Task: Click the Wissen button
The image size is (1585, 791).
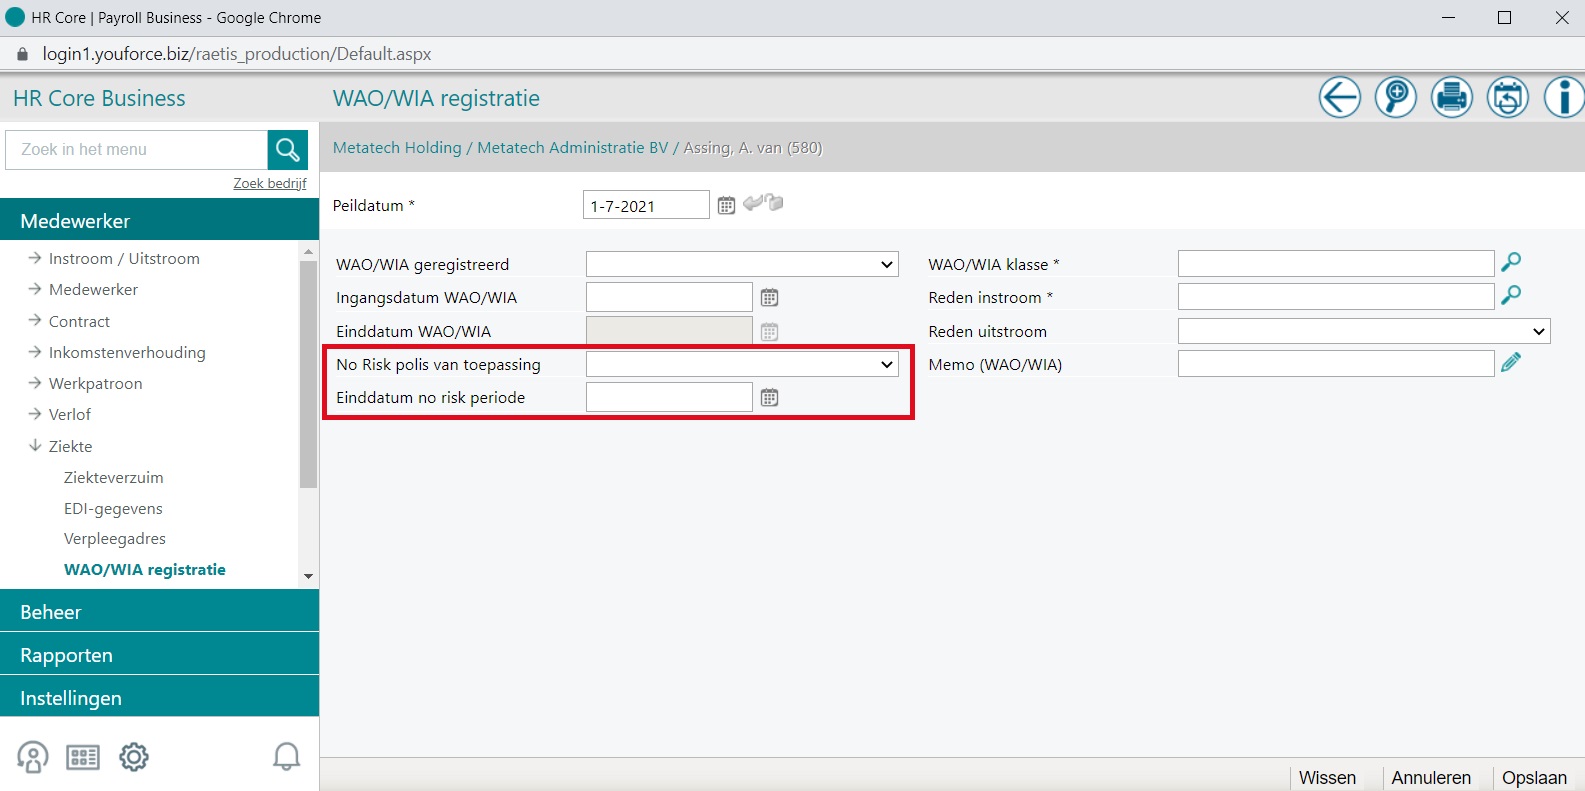Action: click(x=1327, y=778)
